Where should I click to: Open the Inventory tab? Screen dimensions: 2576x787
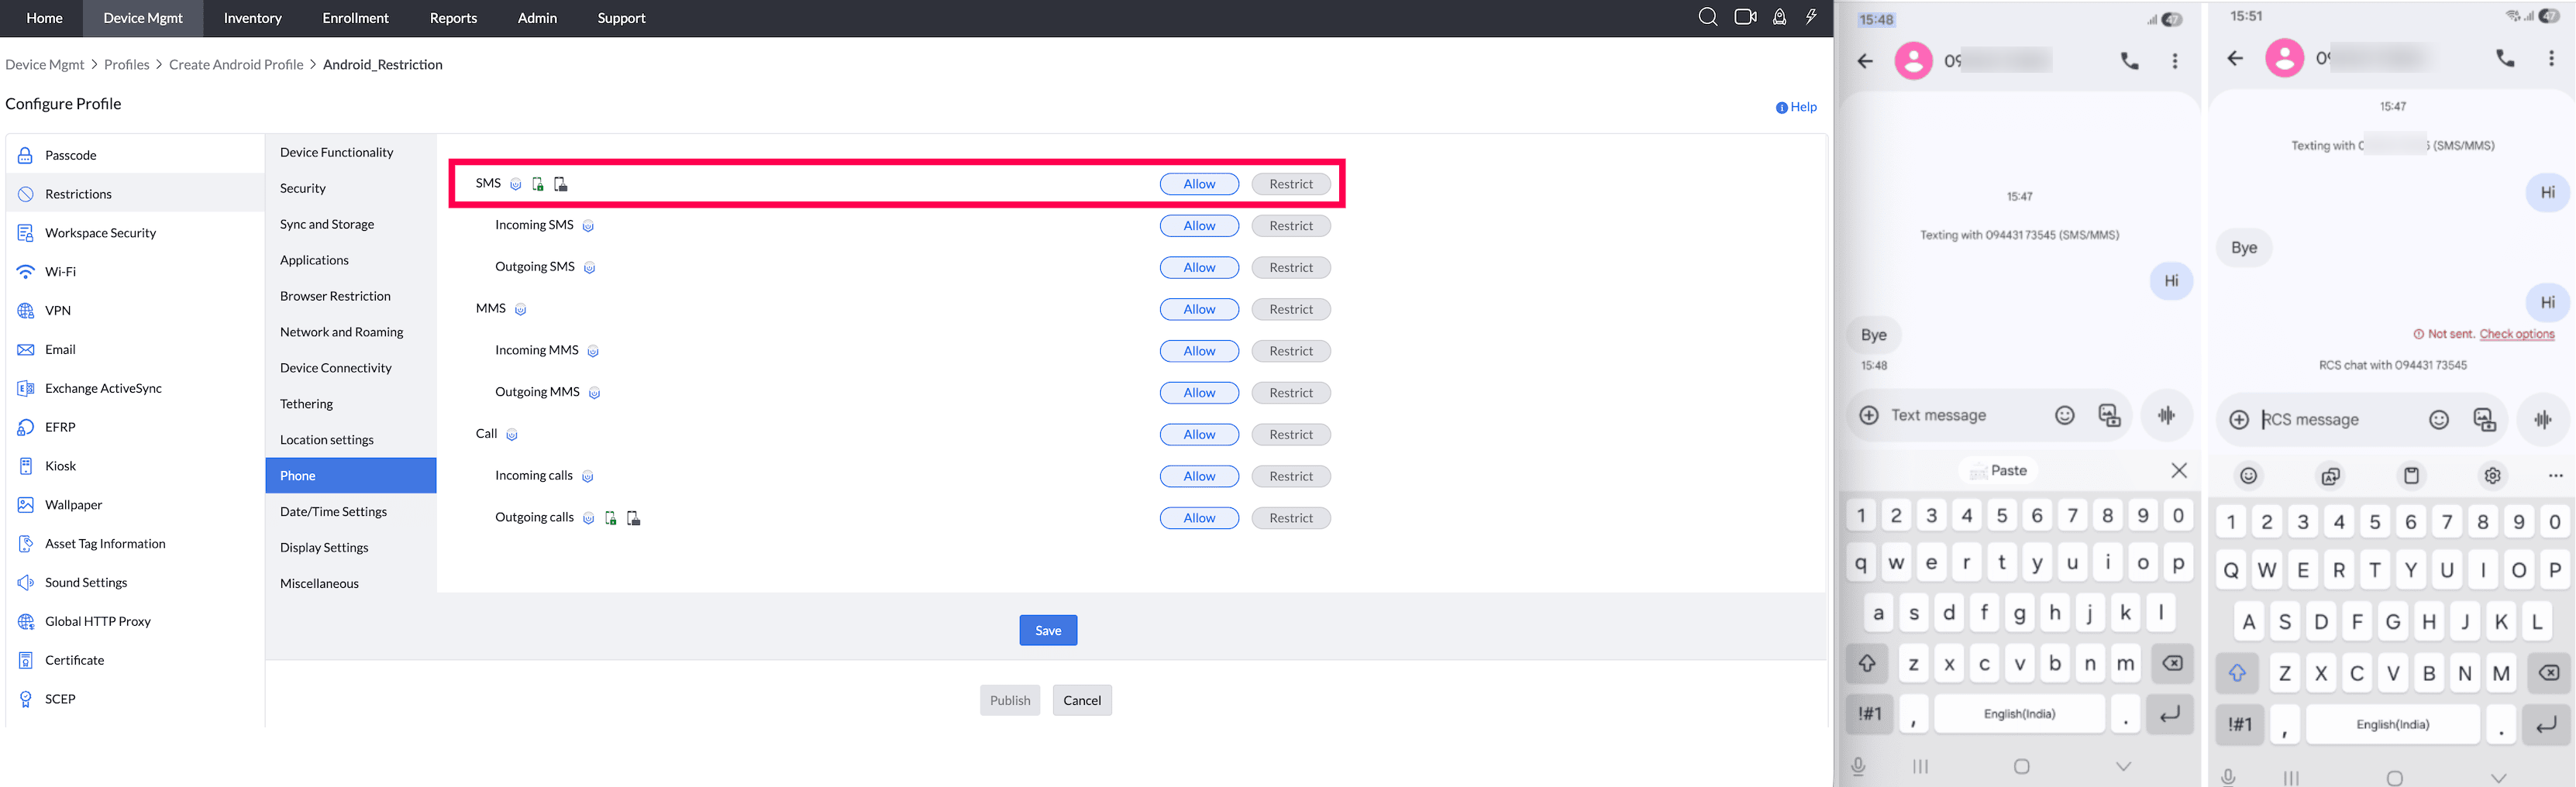[253, 18]
